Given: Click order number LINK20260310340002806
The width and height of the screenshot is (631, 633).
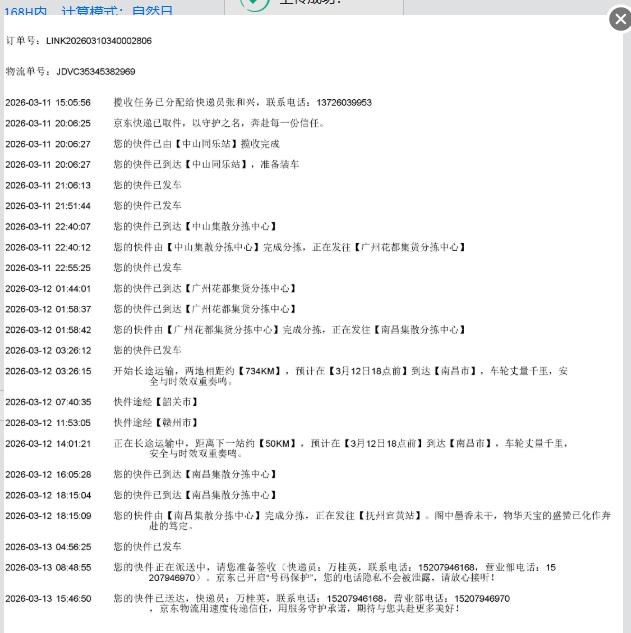Looking at the screenshot, I should pos(99,41).
